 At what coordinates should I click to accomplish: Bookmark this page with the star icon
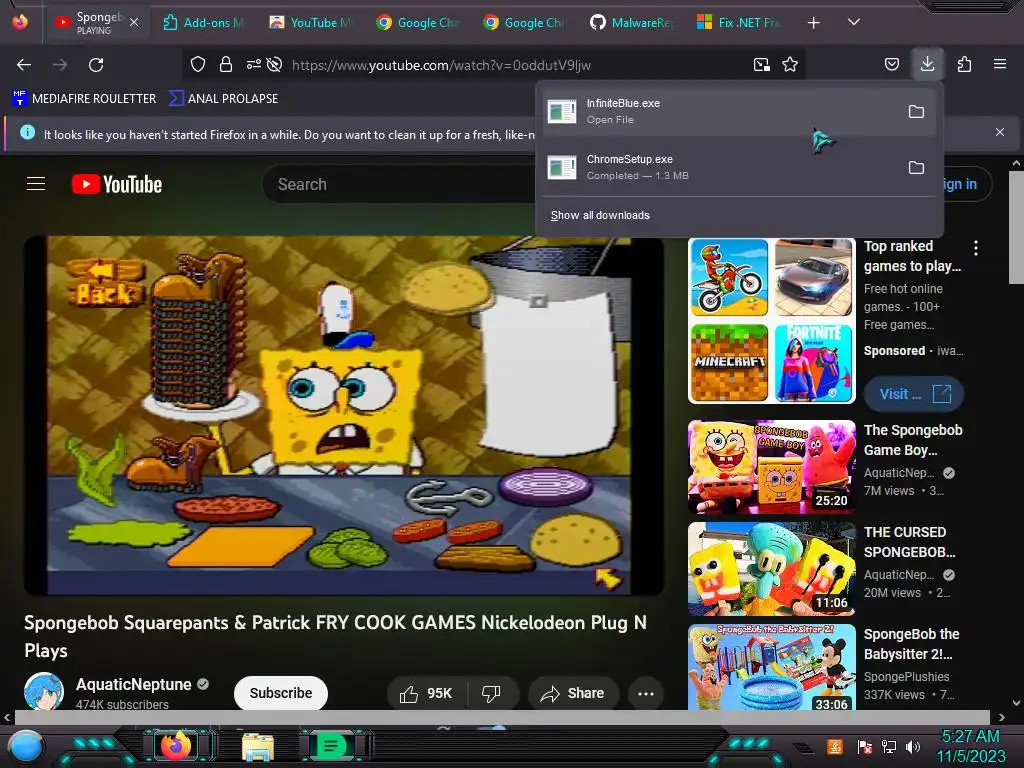(790, 64)
